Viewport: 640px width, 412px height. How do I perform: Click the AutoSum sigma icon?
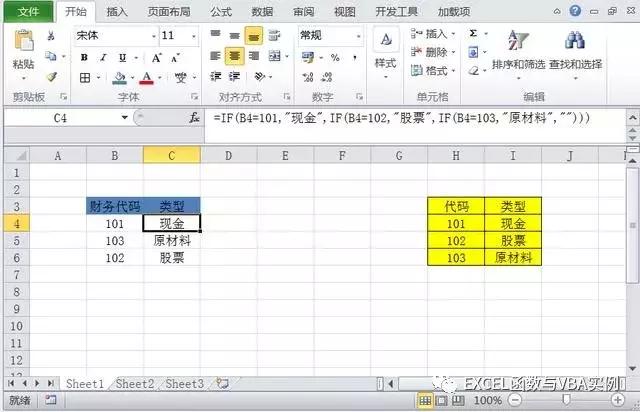click(x=473, y=33)
